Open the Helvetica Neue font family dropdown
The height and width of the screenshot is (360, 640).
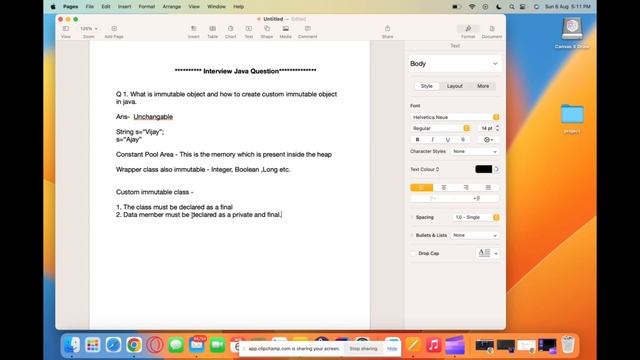[455, 117]
